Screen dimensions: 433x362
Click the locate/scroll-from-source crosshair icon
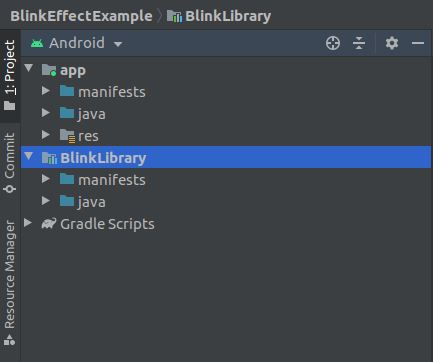tap(333, 43)
